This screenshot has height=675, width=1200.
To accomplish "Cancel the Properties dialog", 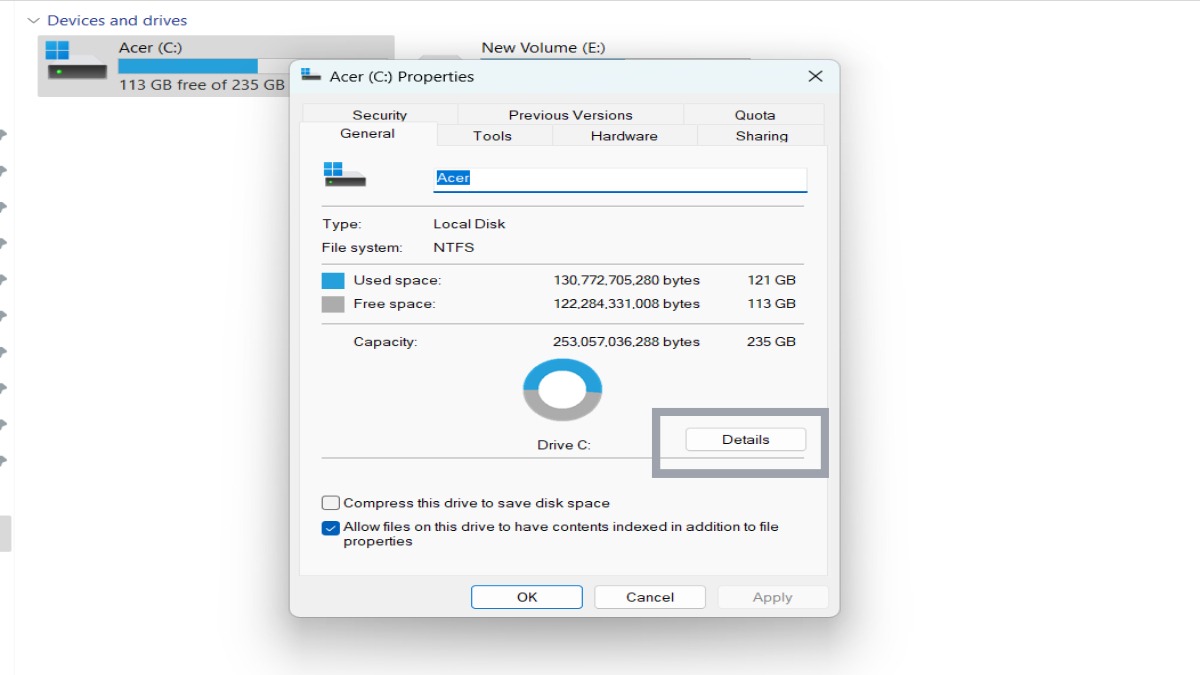I will [650, 597].
